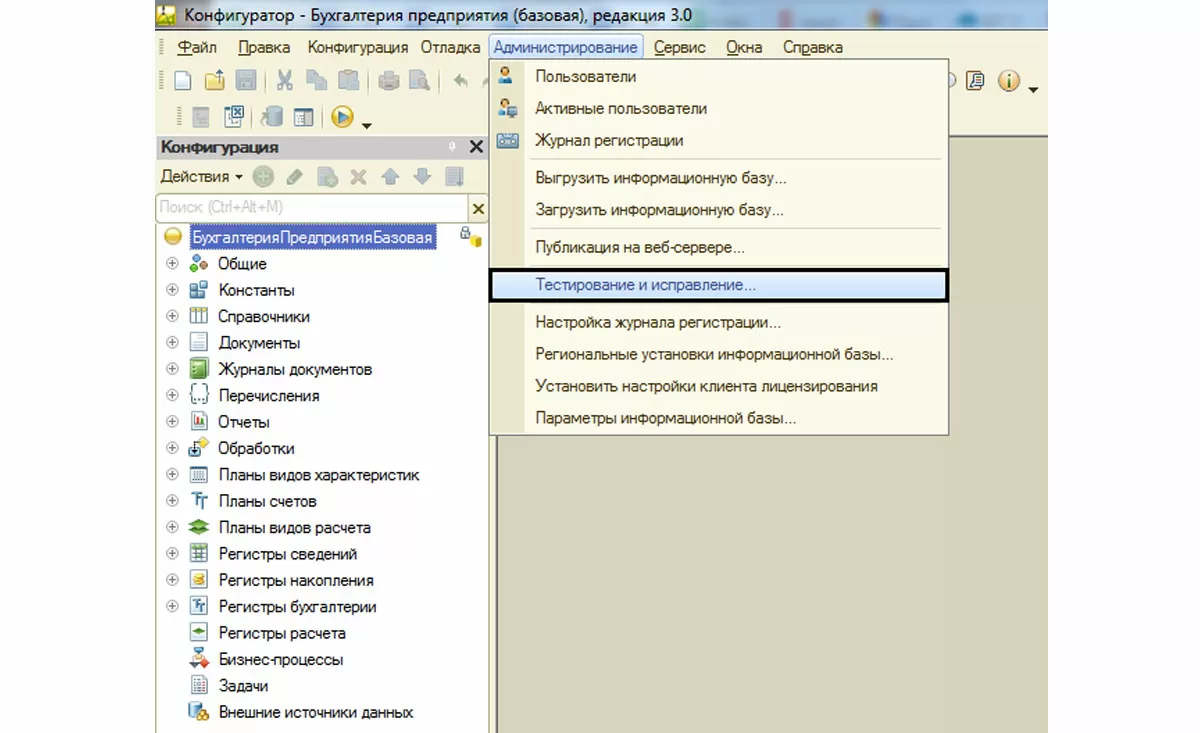Select Планы видов характеристик tree item

tap(319, 475)
